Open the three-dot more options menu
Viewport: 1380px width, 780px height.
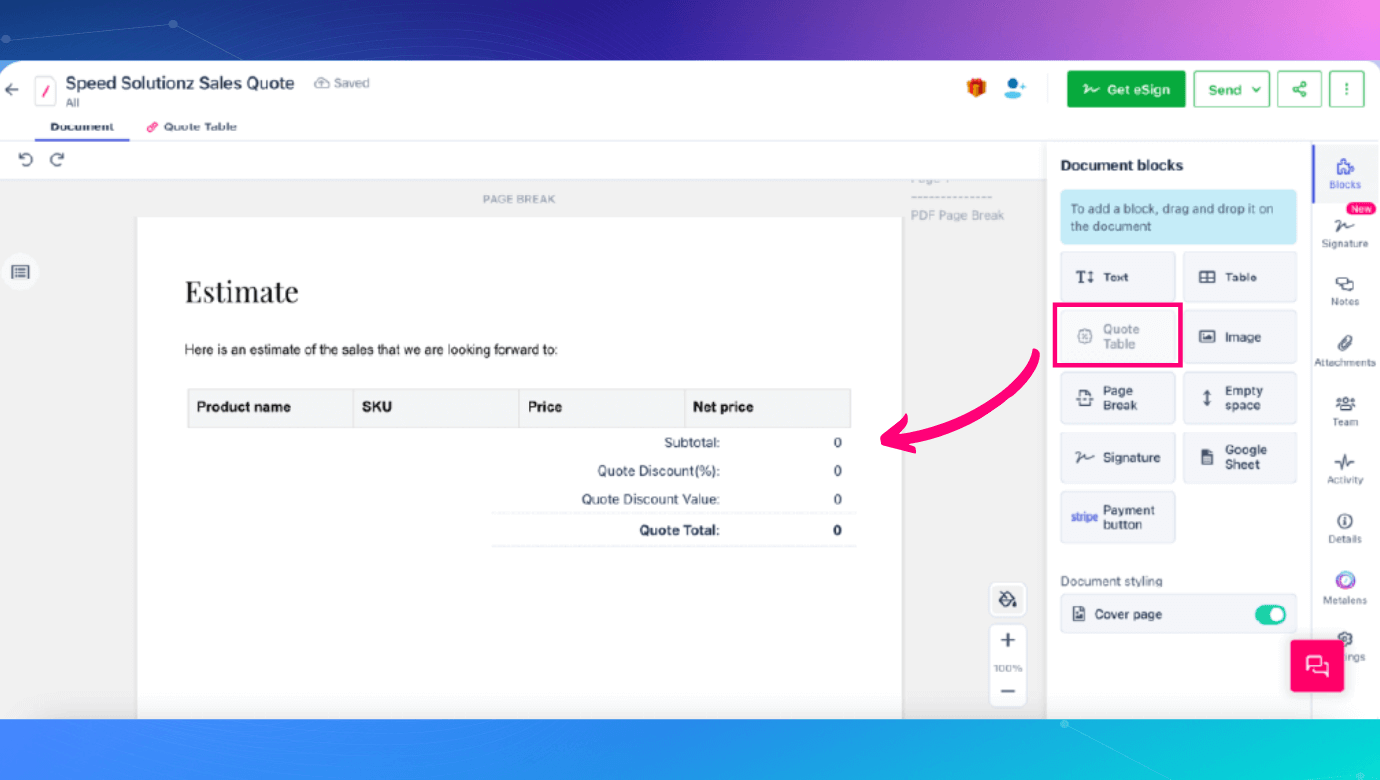(x=1346, y=89)
